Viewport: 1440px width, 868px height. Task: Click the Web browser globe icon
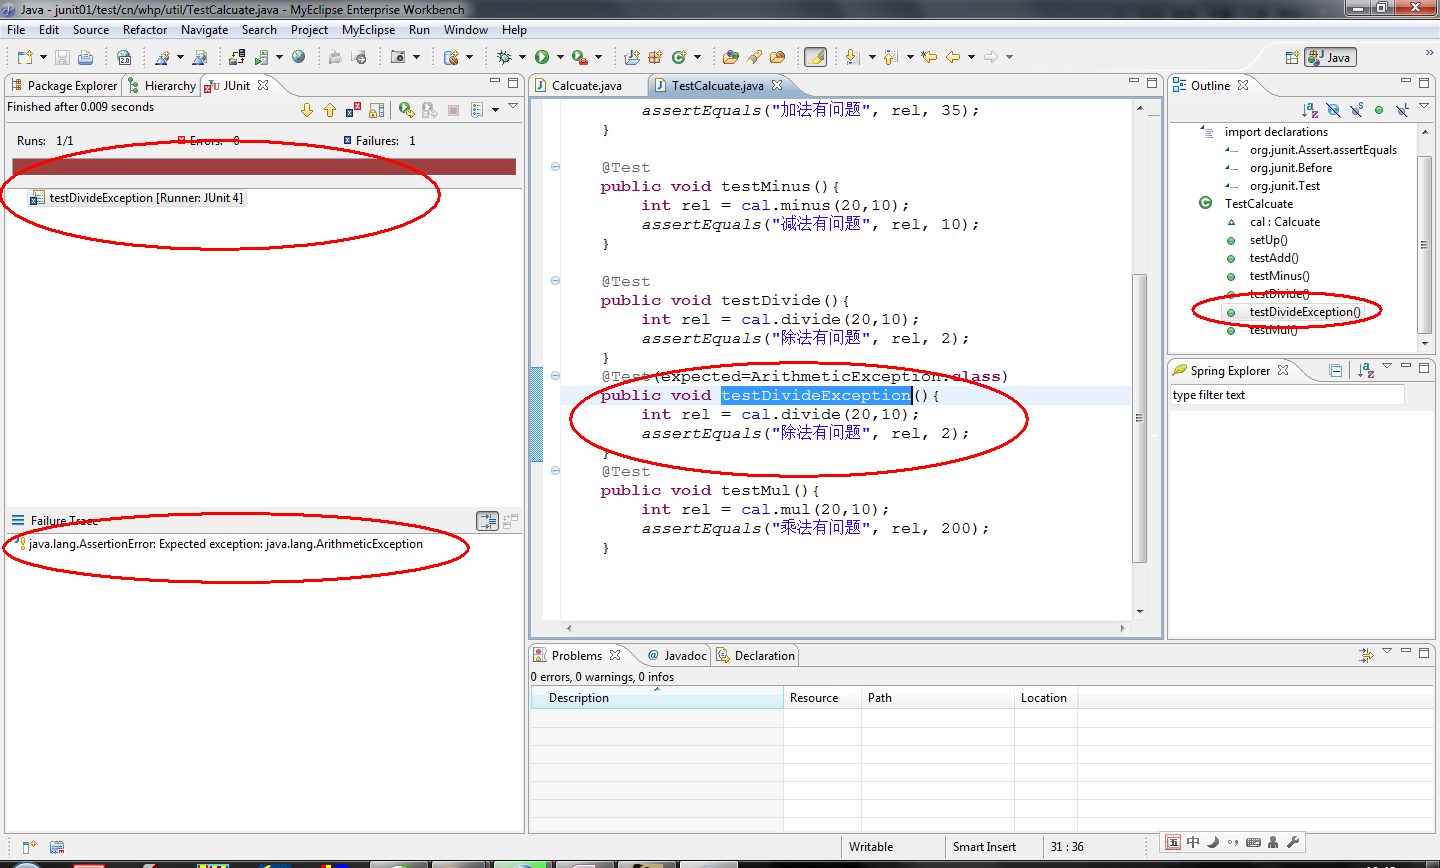tap(298, 57)
